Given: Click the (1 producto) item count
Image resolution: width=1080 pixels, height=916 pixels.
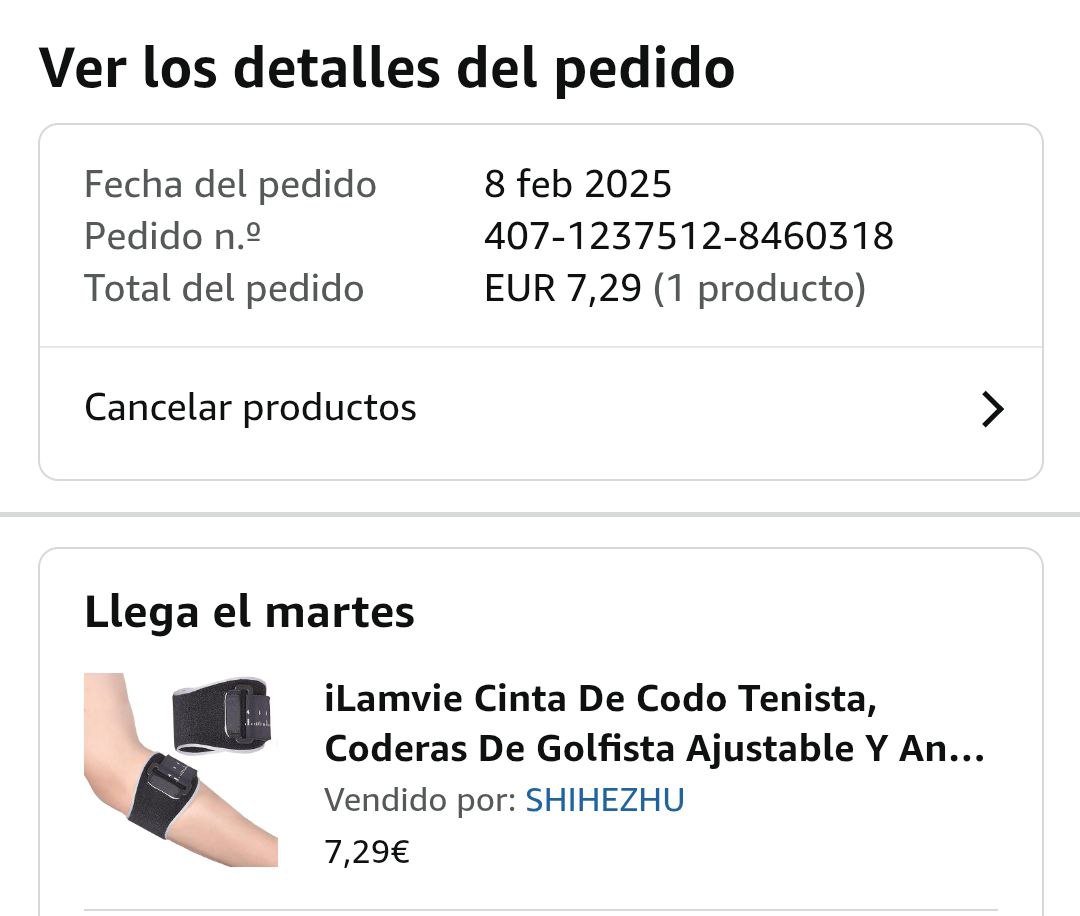Looking at the screenshot, I should click(759, 289).
